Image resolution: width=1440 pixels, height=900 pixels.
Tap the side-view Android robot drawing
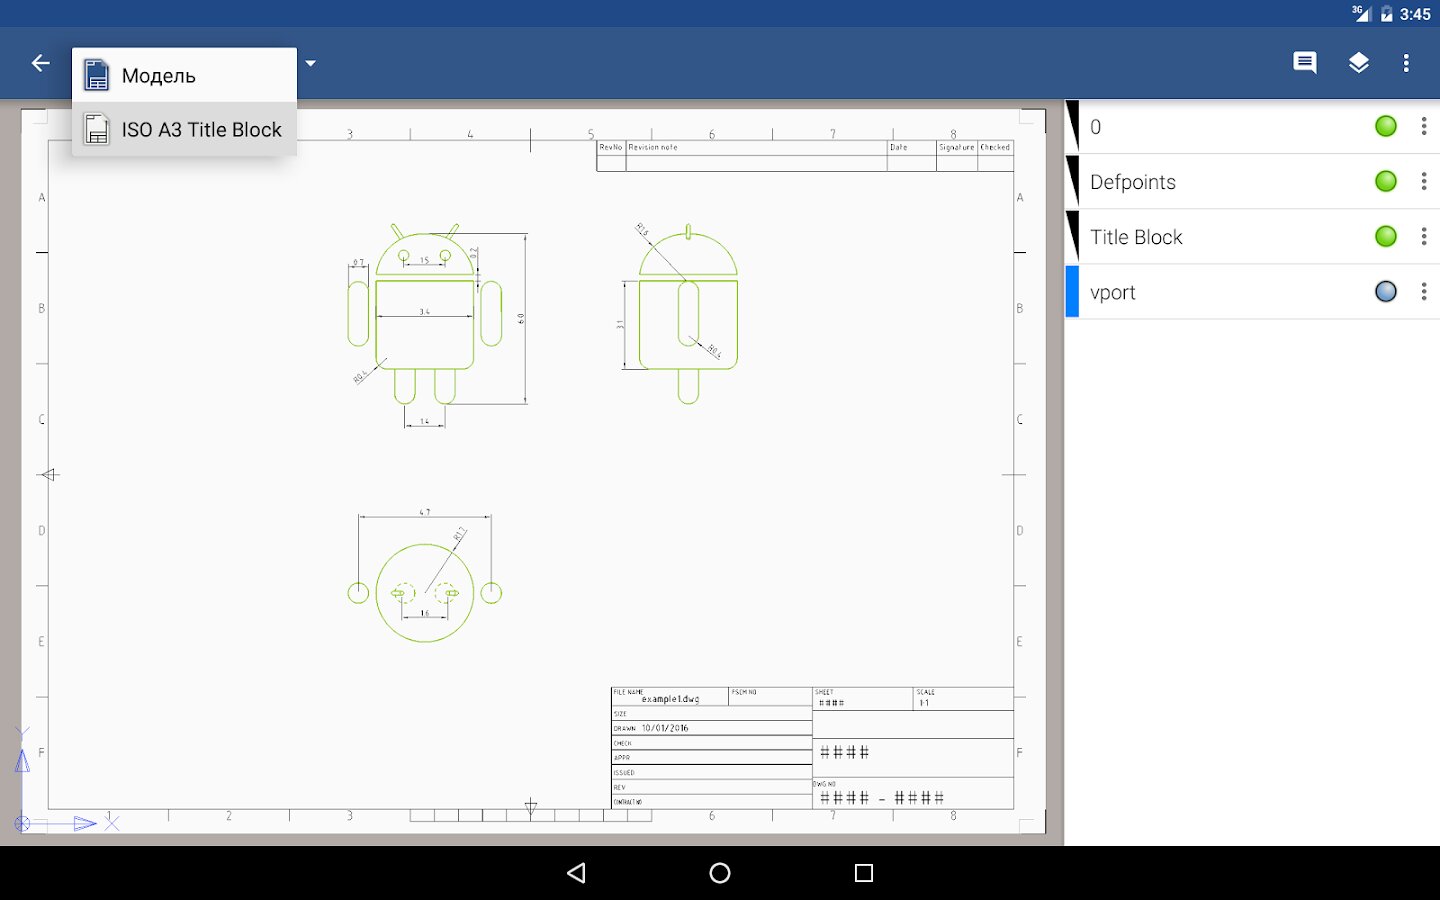coord(688,316)
